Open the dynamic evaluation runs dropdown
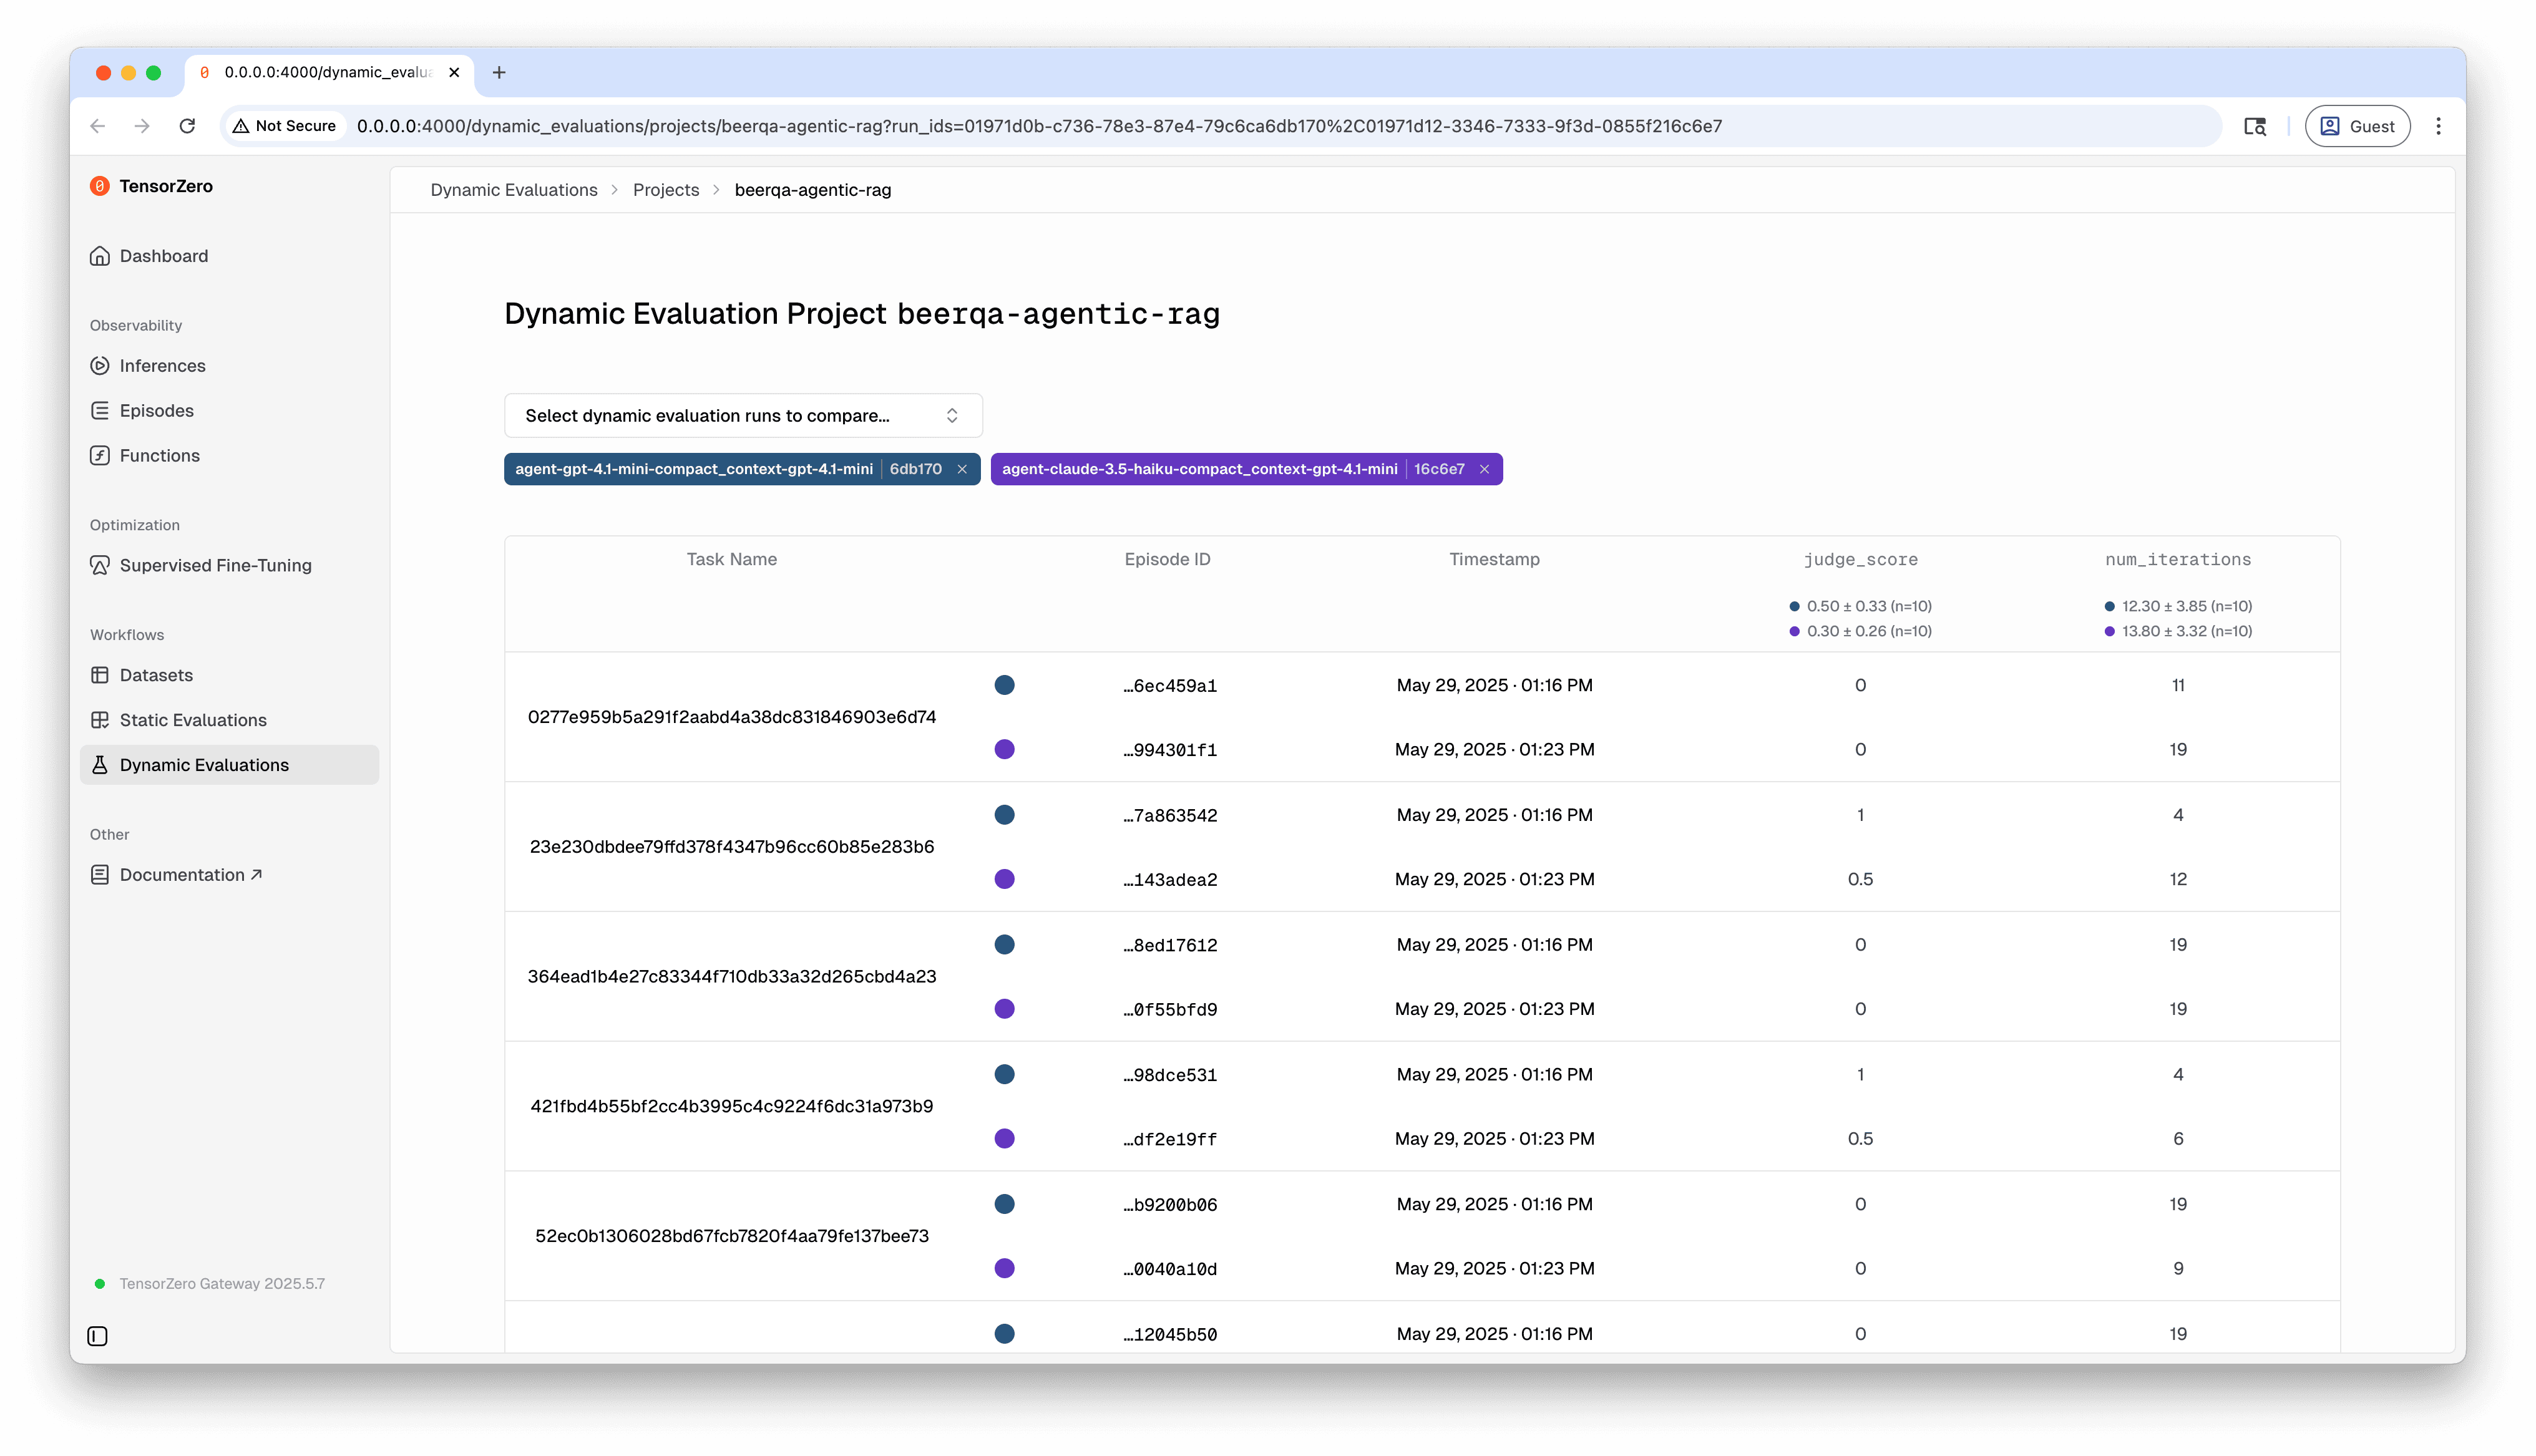The width and height of the screenshot is (2536, 1456). 741,415
